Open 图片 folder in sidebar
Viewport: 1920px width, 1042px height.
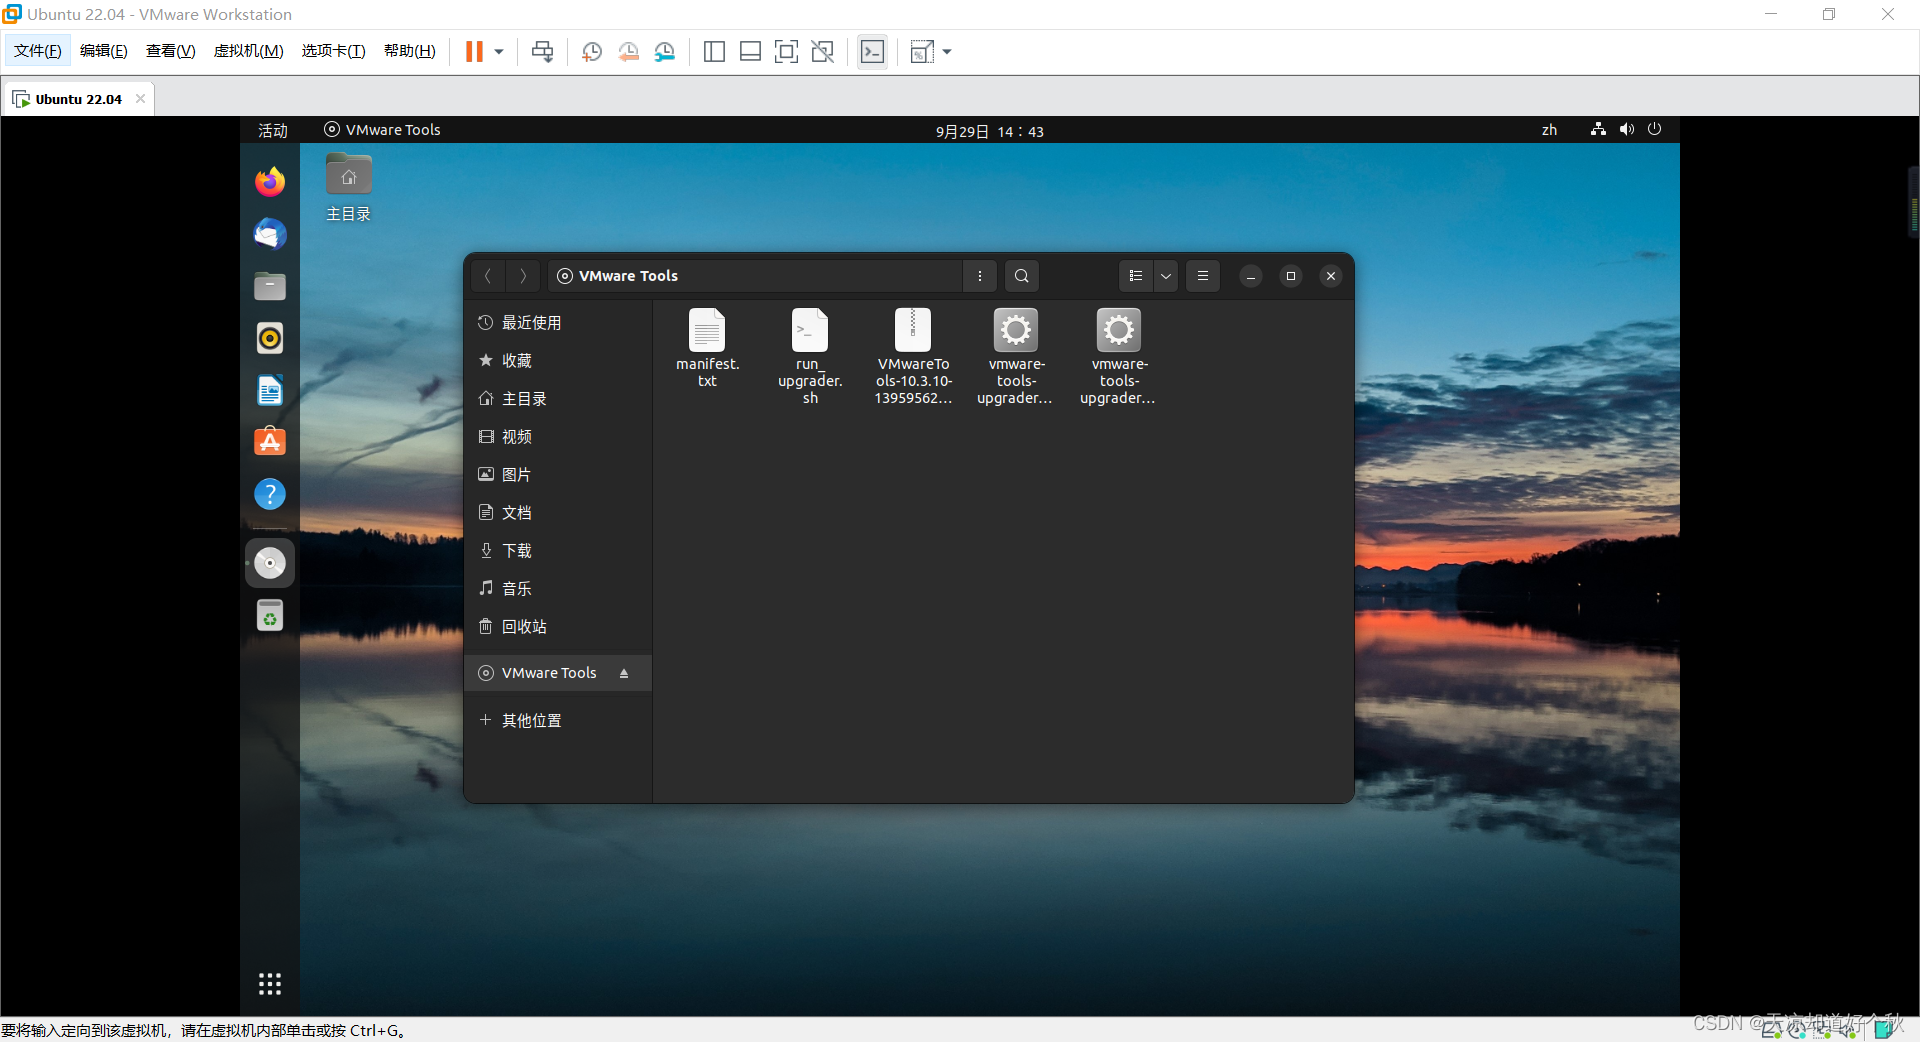(x=558, y=475)
